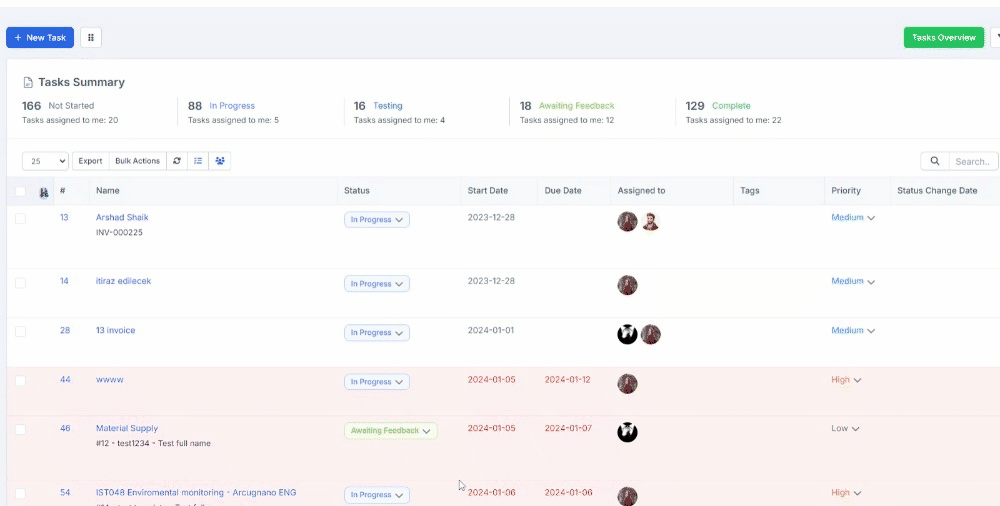Check the box for task 44 wwww
Image resolution: width=1000 pixels, height=506 pixels.
pyautogui.click(x=20, y=380)
